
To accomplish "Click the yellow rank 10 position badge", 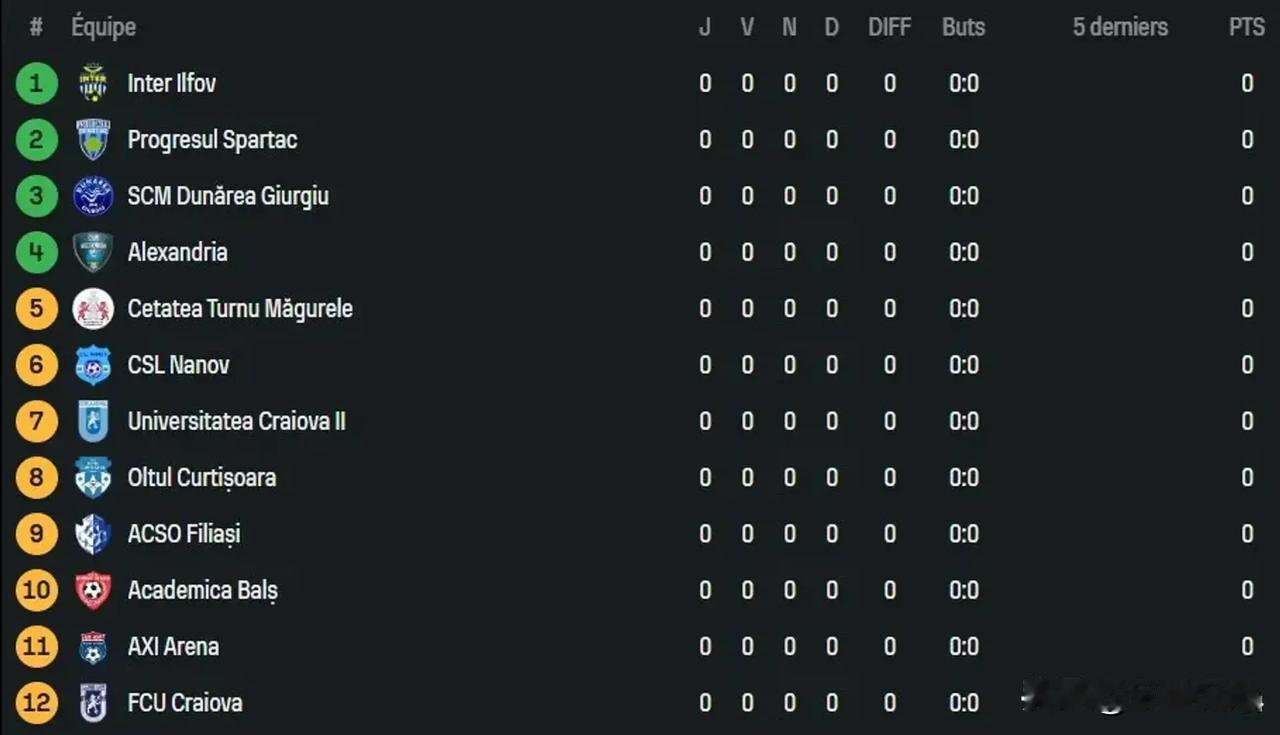I will click(36, 590).
